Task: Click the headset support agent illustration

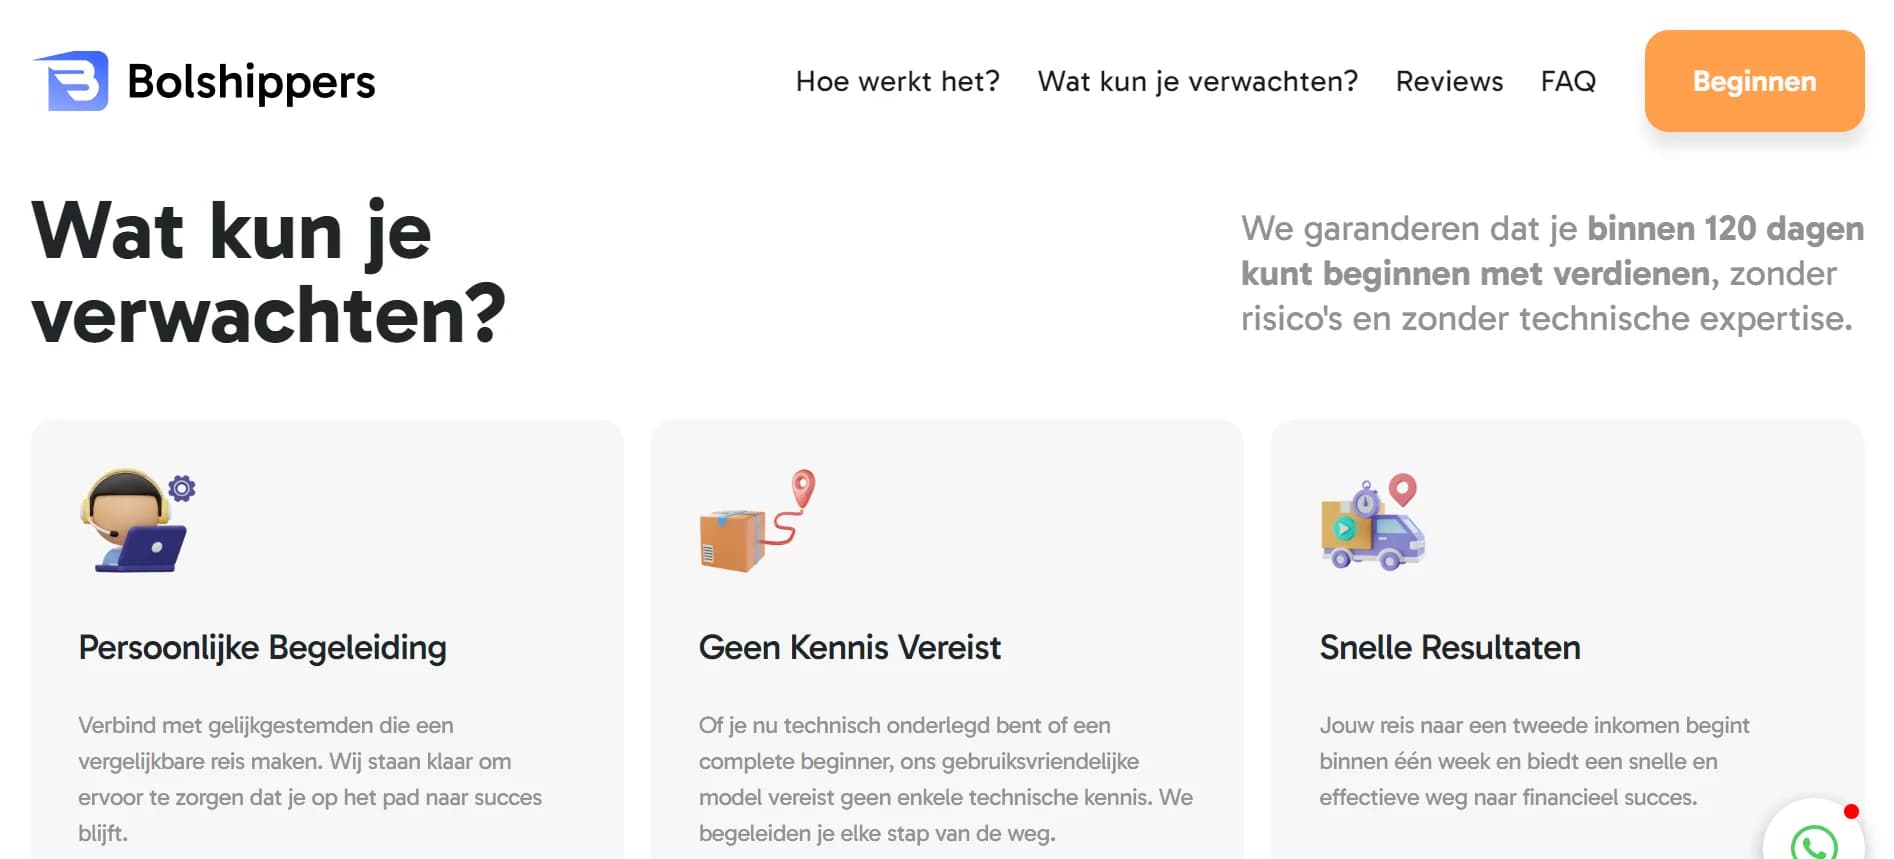Action: [138, 520]
